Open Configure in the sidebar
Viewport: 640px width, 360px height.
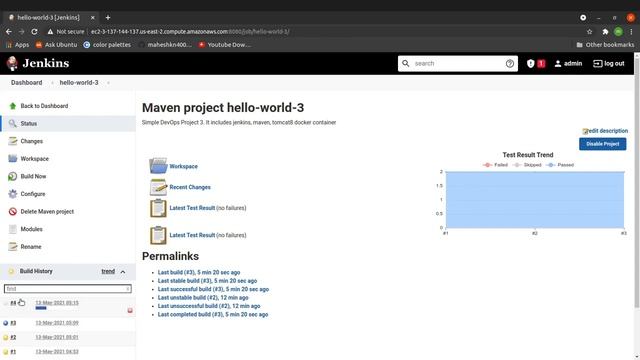coord(33,194)
